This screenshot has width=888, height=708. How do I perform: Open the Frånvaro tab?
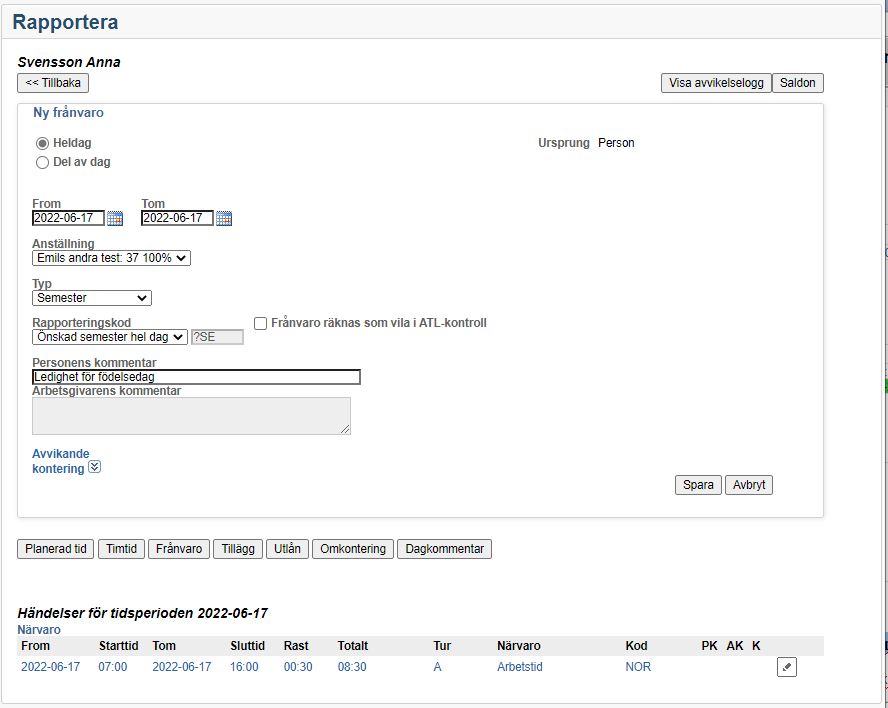(x=179, y=549)
